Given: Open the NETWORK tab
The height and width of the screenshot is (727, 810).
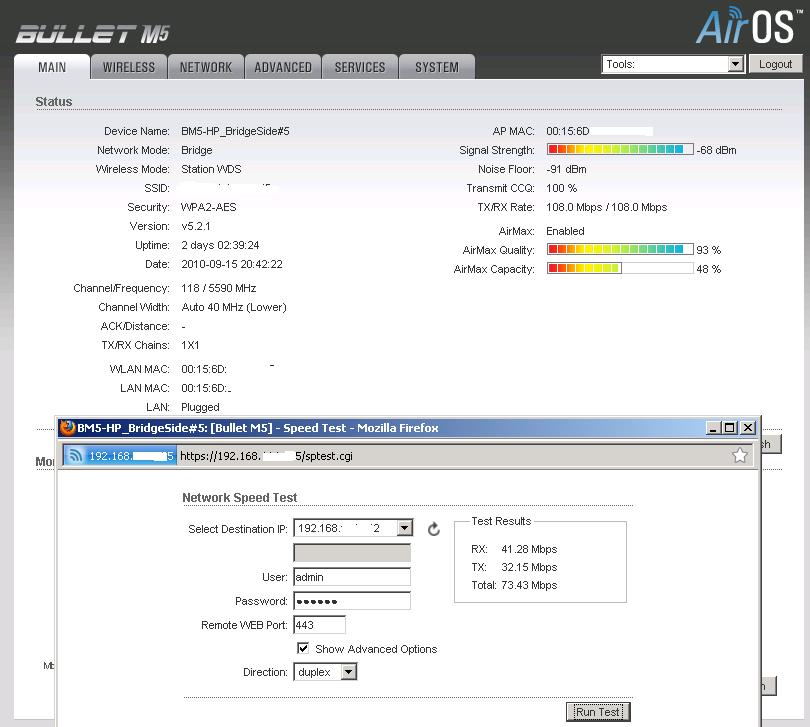Looking at the screenshot, I should click(x=206, y=67).
